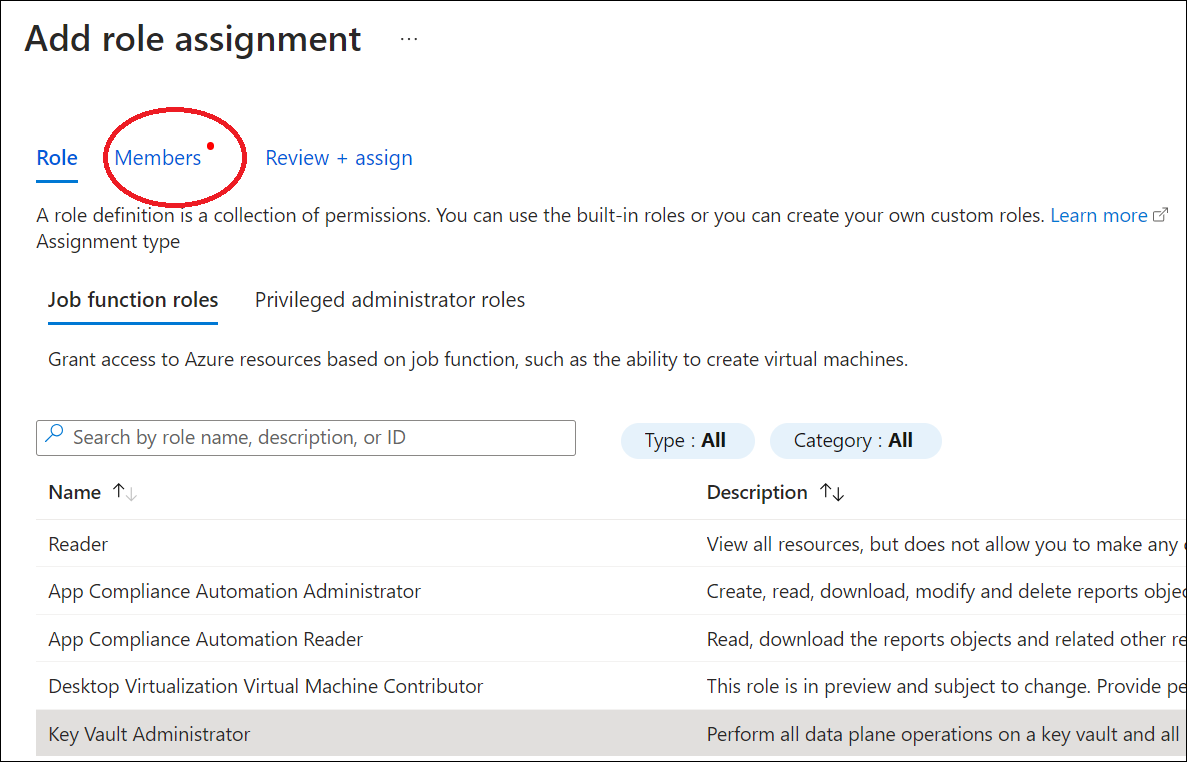
Task: Open the Learn more link
Action: tap(1098, 215)
